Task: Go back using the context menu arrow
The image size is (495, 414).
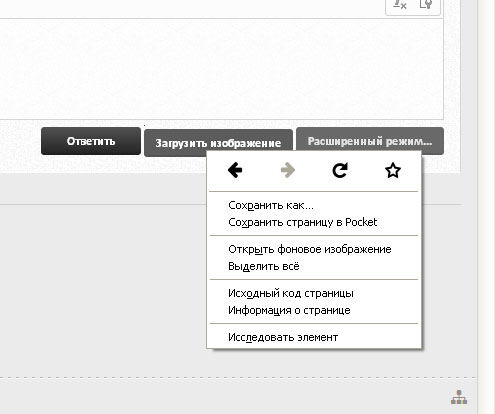Action: pos(235,170)
